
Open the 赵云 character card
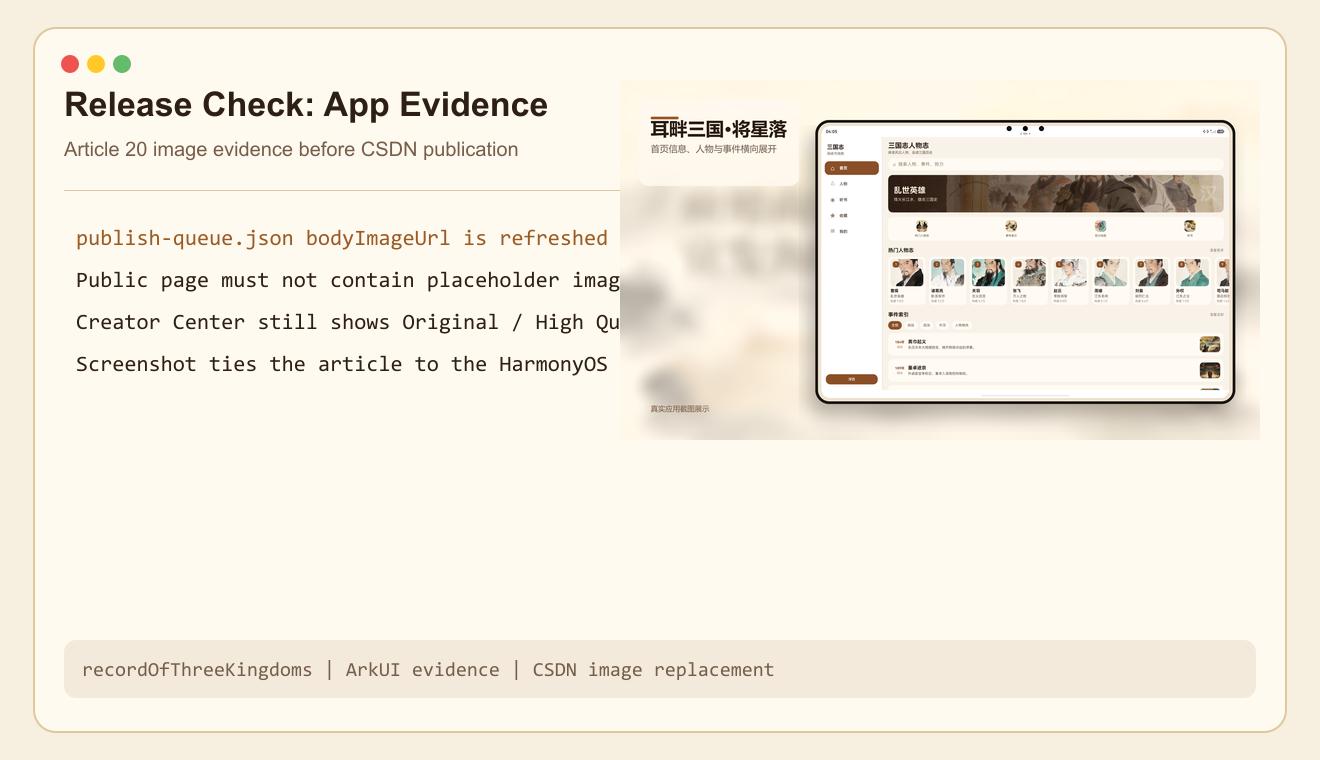click(x=1070, y=281)
